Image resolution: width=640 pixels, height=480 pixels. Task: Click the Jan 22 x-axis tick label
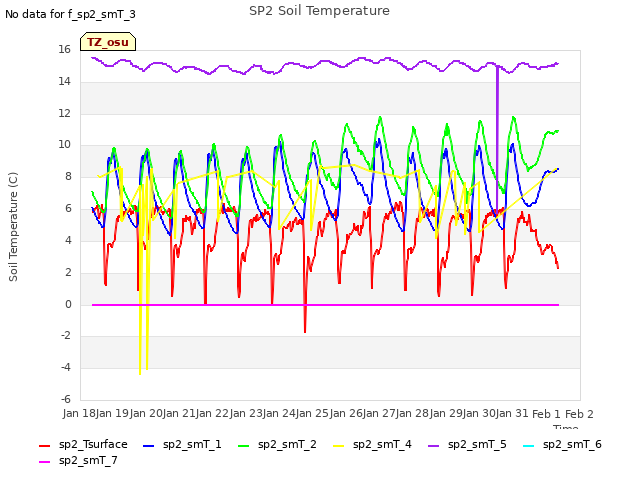[212, 413]
